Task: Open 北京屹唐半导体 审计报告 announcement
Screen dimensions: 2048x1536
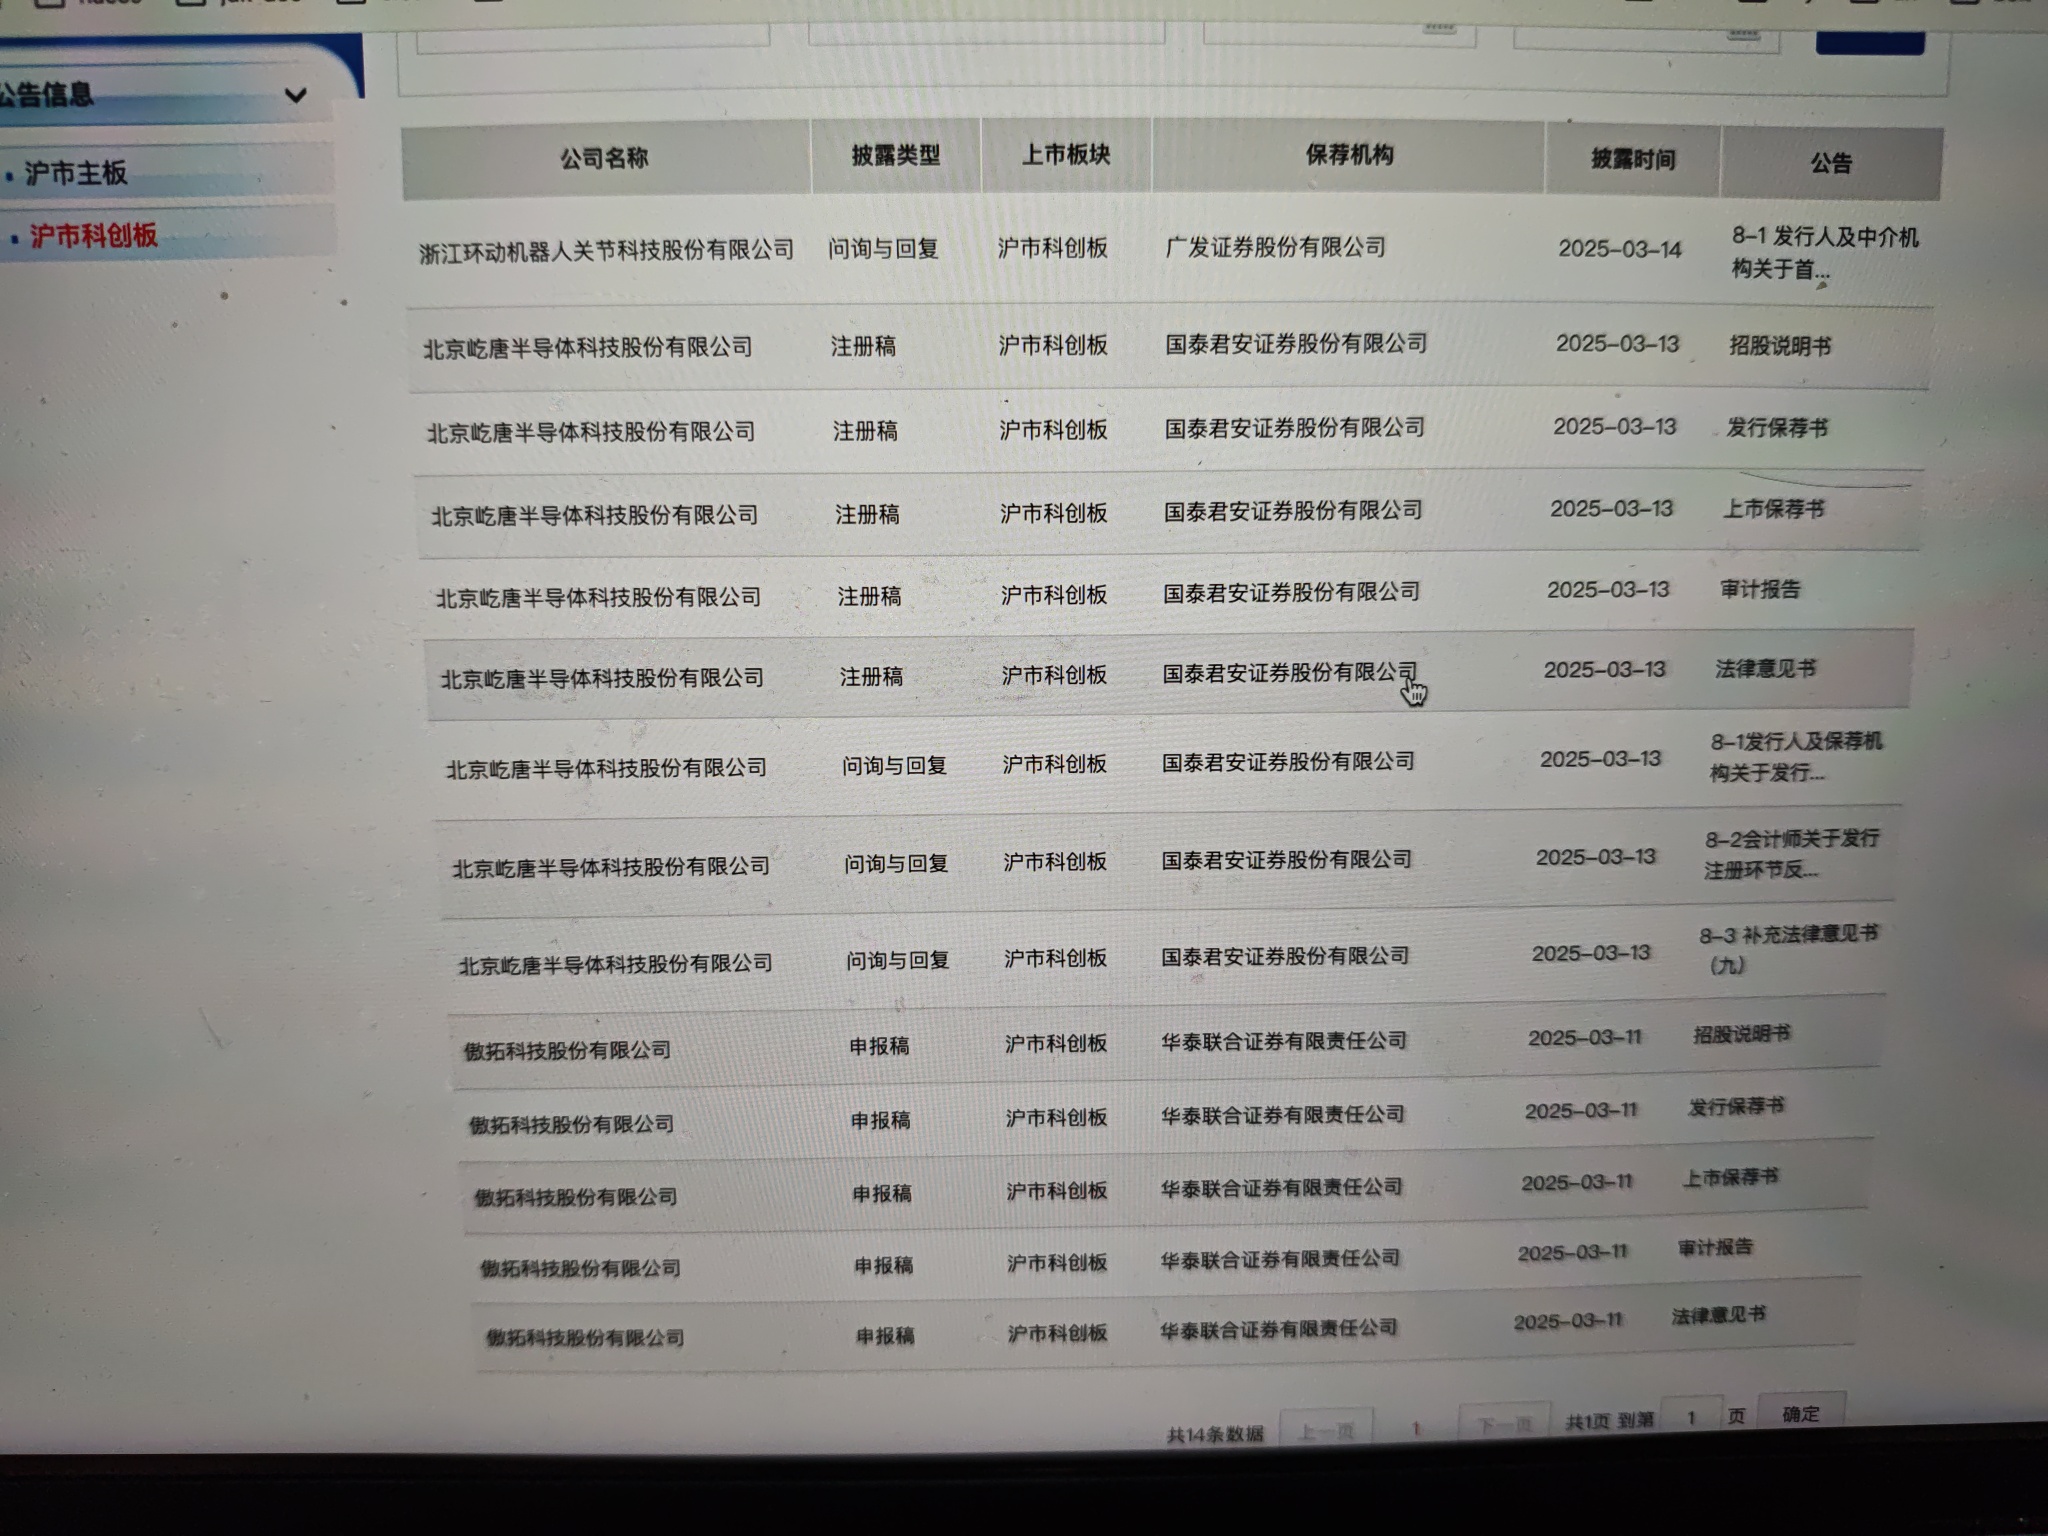Action: [1760, 590]
